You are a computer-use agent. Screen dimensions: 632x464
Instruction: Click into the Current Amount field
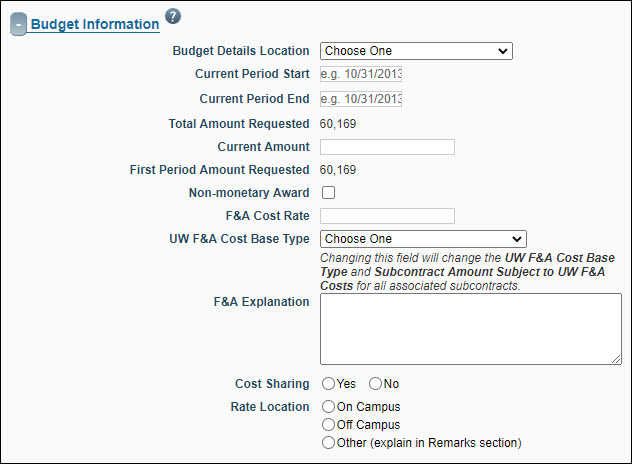(387, 147)
